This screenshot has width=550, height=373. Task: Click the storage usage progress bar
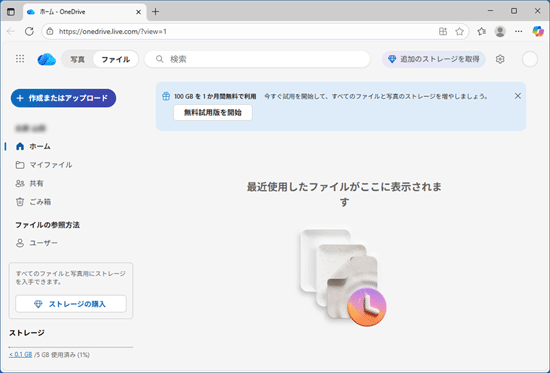point(71,347)
